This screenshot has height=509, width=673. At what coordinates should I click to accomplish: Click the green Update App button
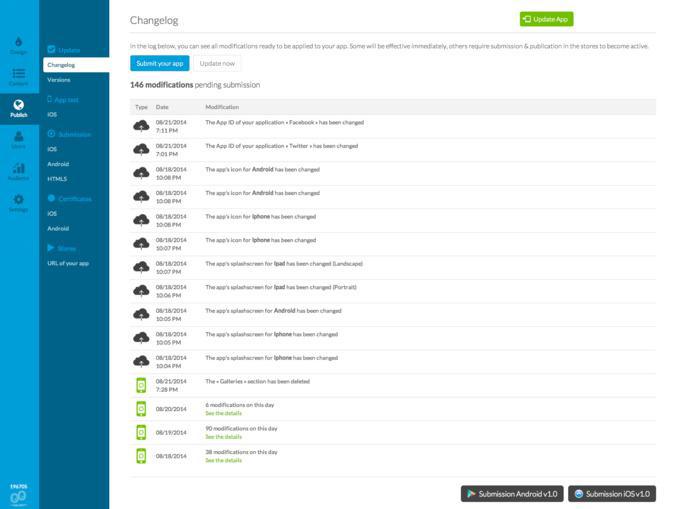pyautogui.click(x=546, y=19)
